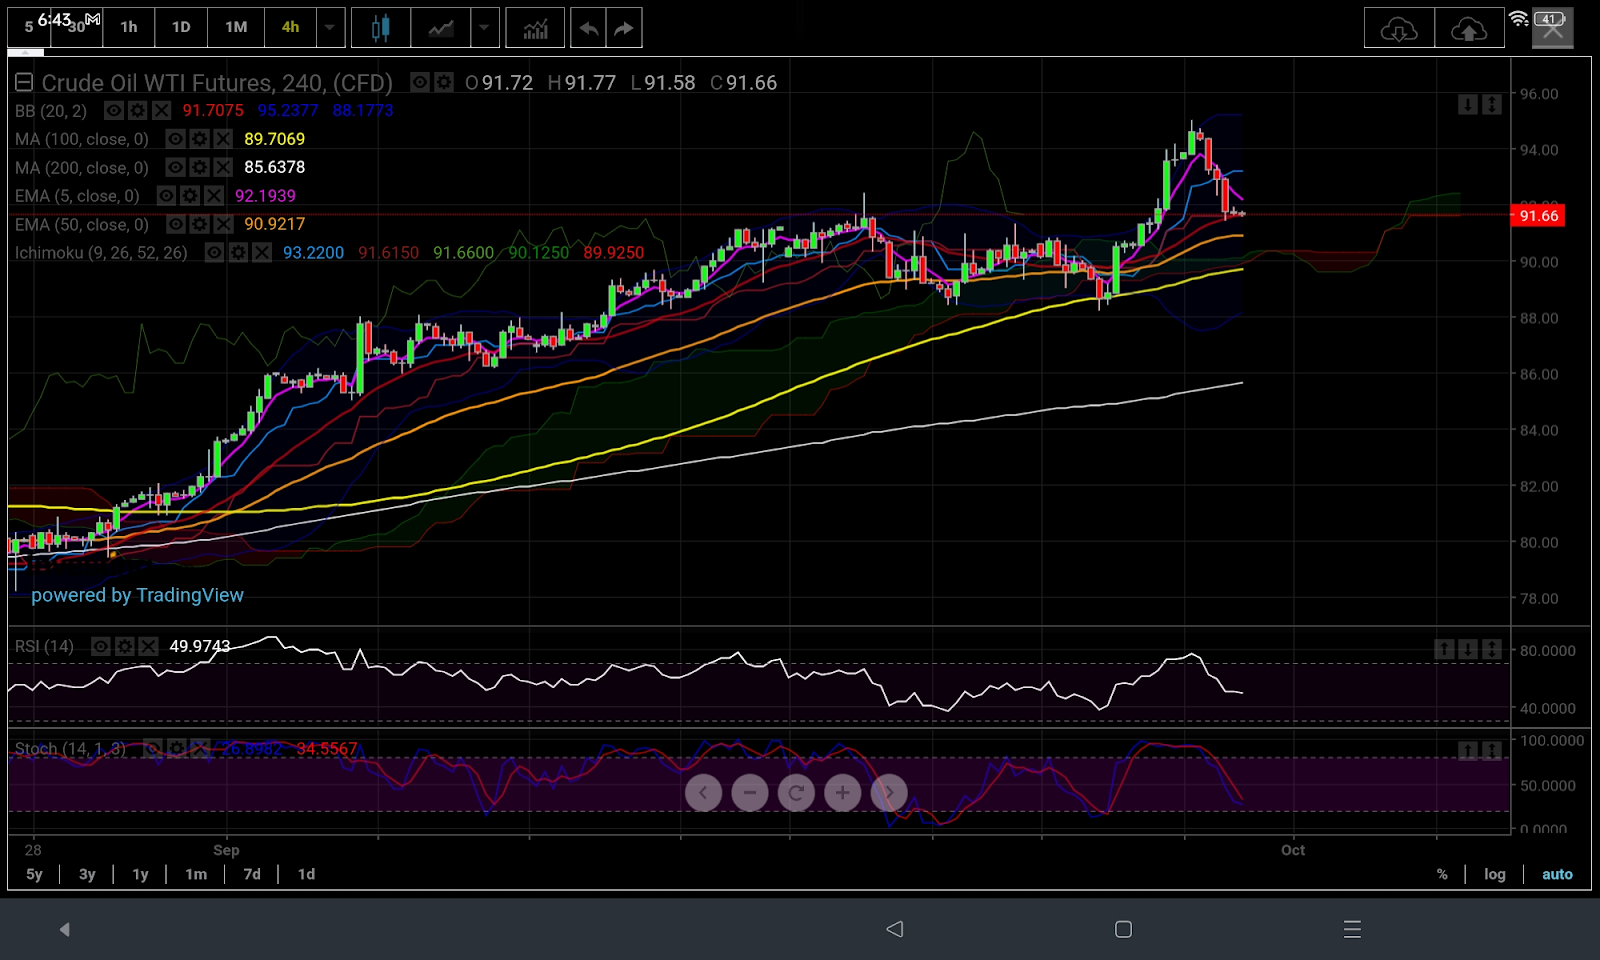Open settings for MA (200, close, 0)
This screenshot has height=960, width=1600.
(199, 167)
